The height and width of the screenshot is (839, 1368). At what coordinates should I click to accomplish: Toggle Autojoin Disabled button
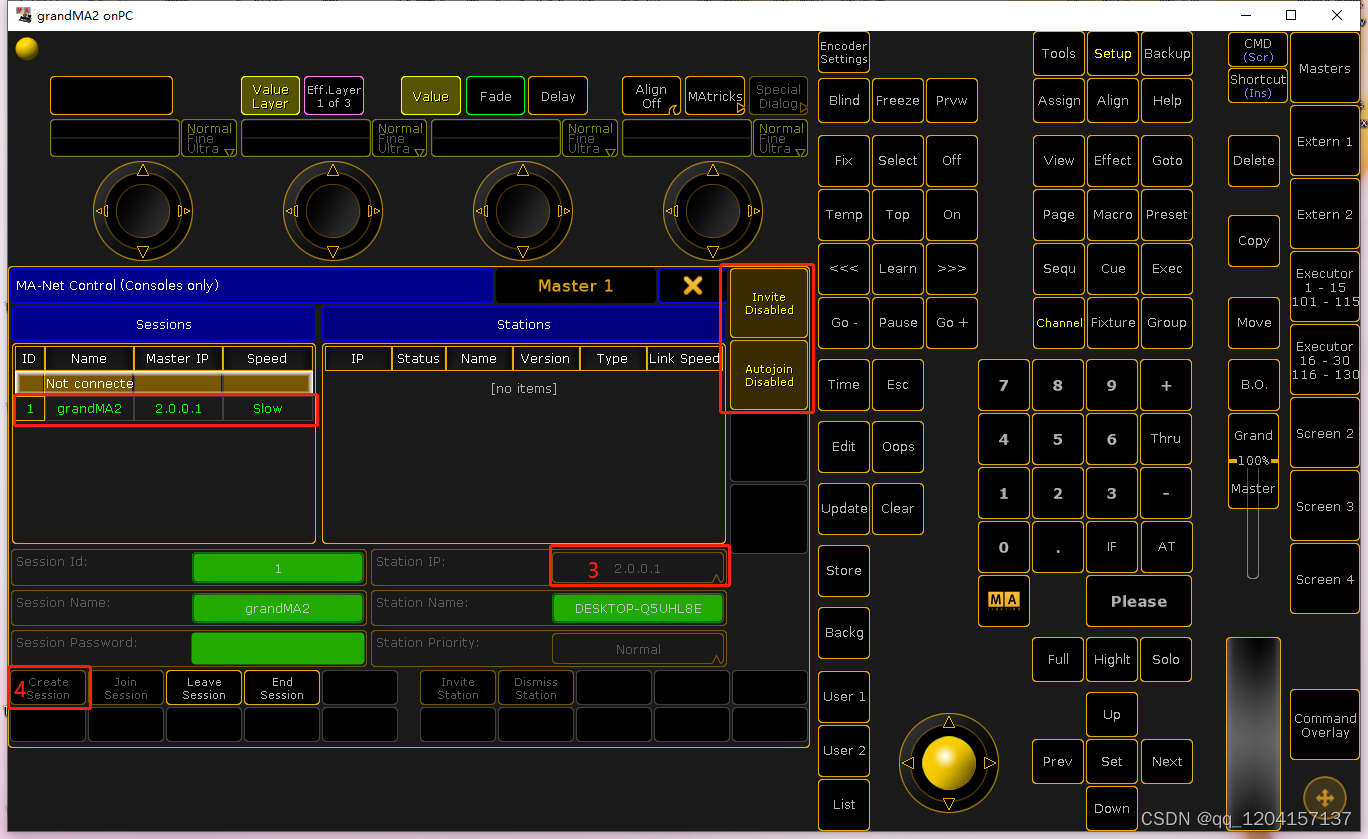[x=769, y=375]
